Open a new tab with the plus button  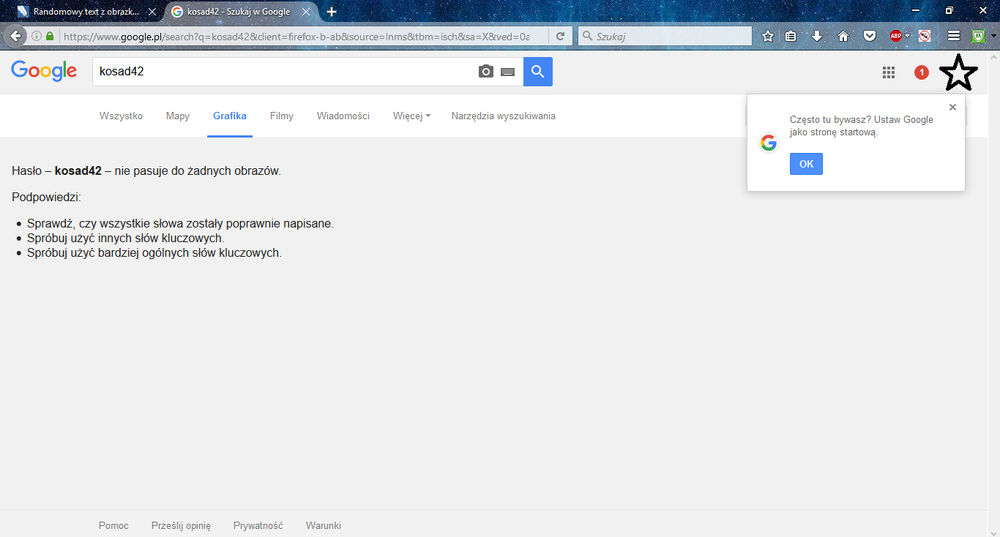pyautogui.click(x=331, y=11)
